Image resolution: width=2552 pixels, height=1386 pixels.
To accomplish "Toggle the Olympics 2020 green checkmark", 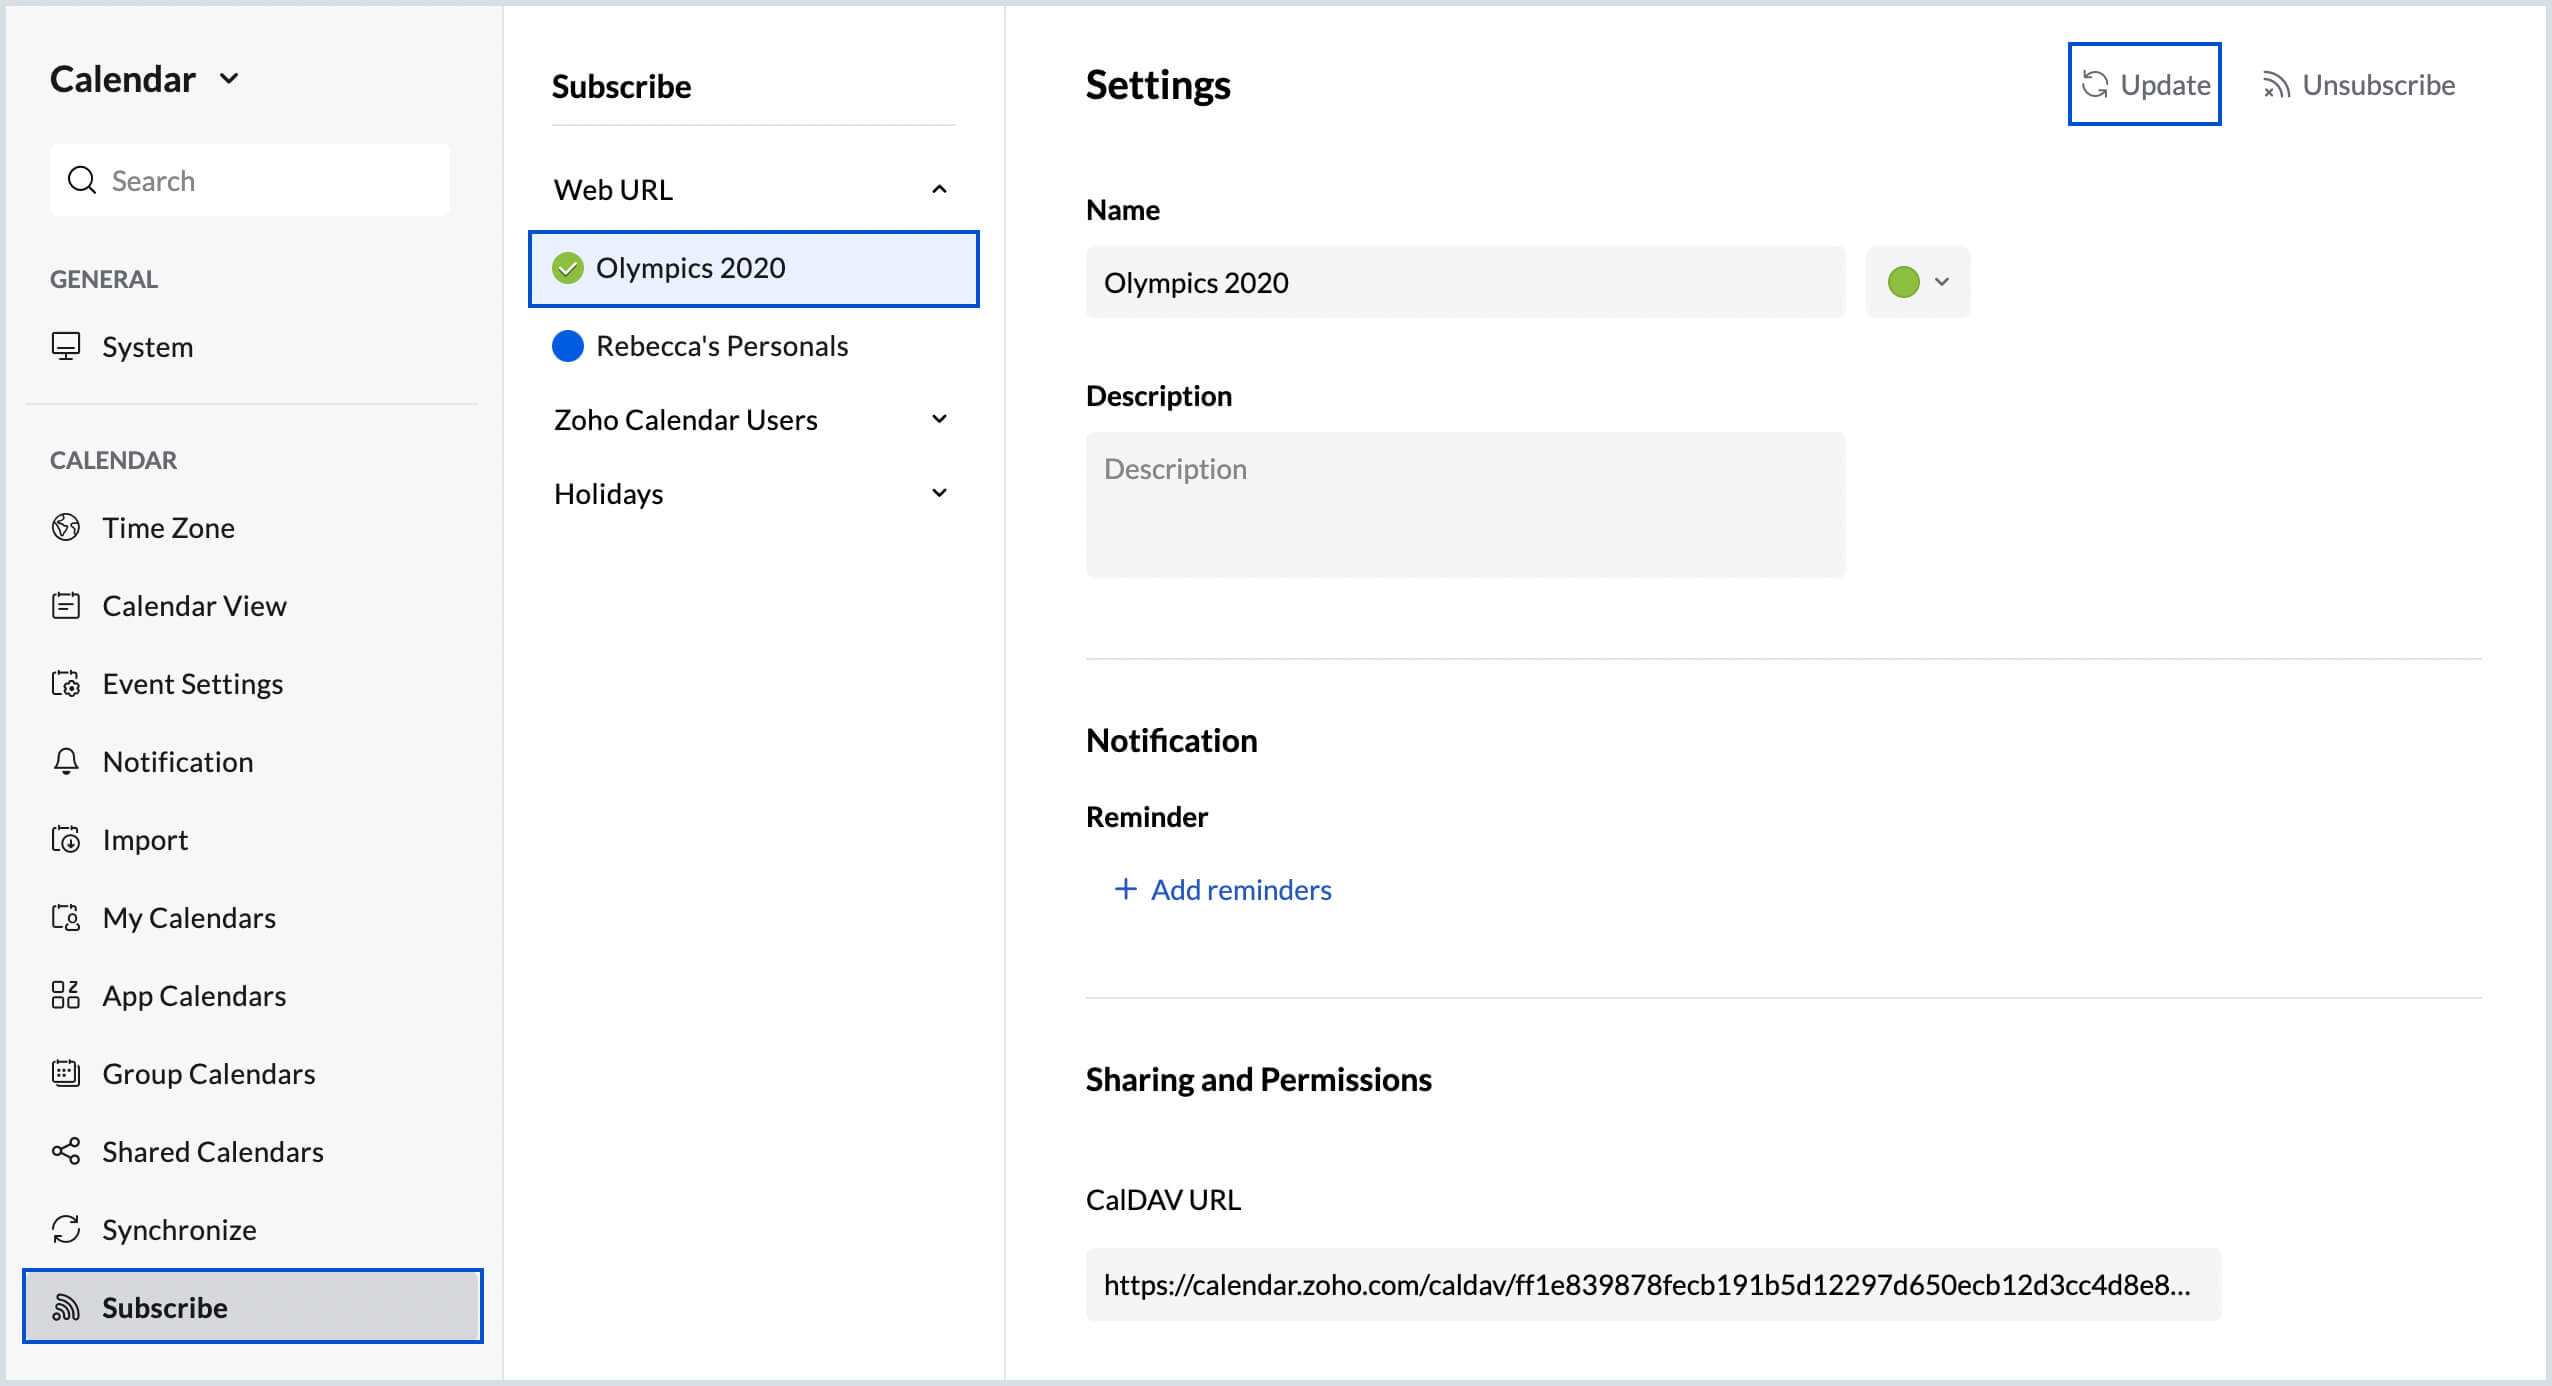I will (x=568, y=268).
